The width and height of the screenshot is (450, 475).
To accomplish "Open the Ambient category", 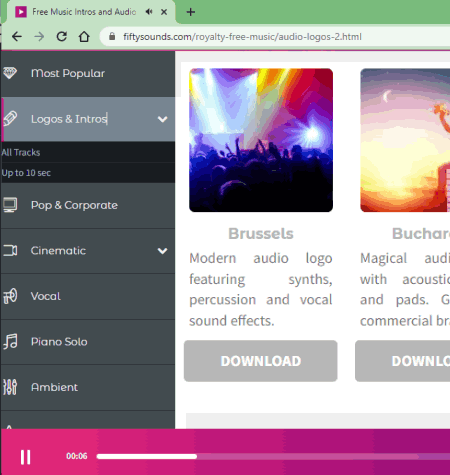I will pyautogui.click(x=88, y=387).
